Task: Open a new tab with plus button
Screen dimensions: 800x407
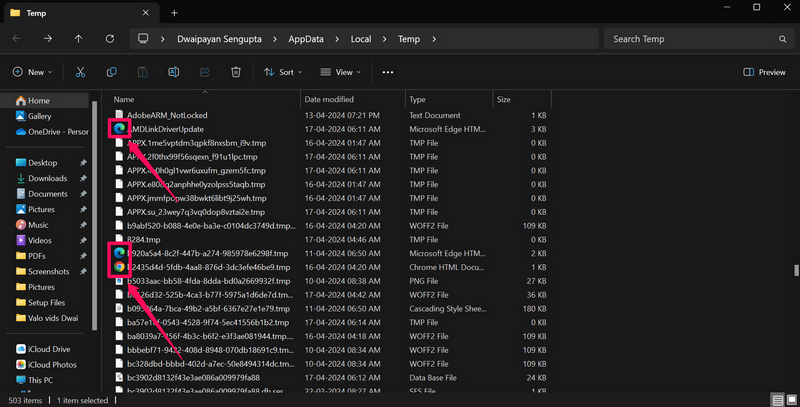Action: (174, 13)
